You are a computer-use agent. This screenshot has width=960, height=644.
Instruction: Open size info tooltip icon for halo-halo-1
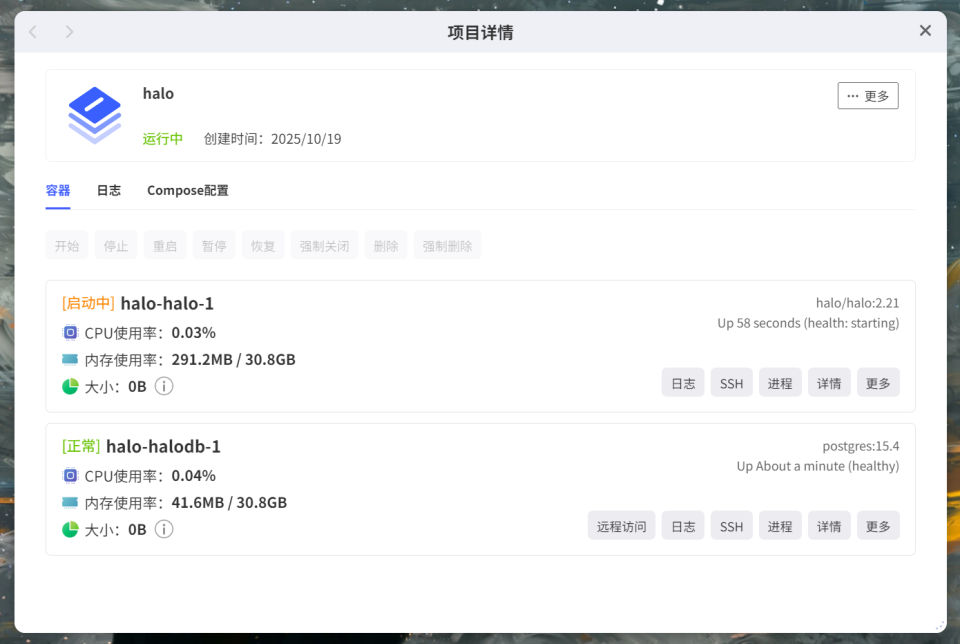(163, 386)
